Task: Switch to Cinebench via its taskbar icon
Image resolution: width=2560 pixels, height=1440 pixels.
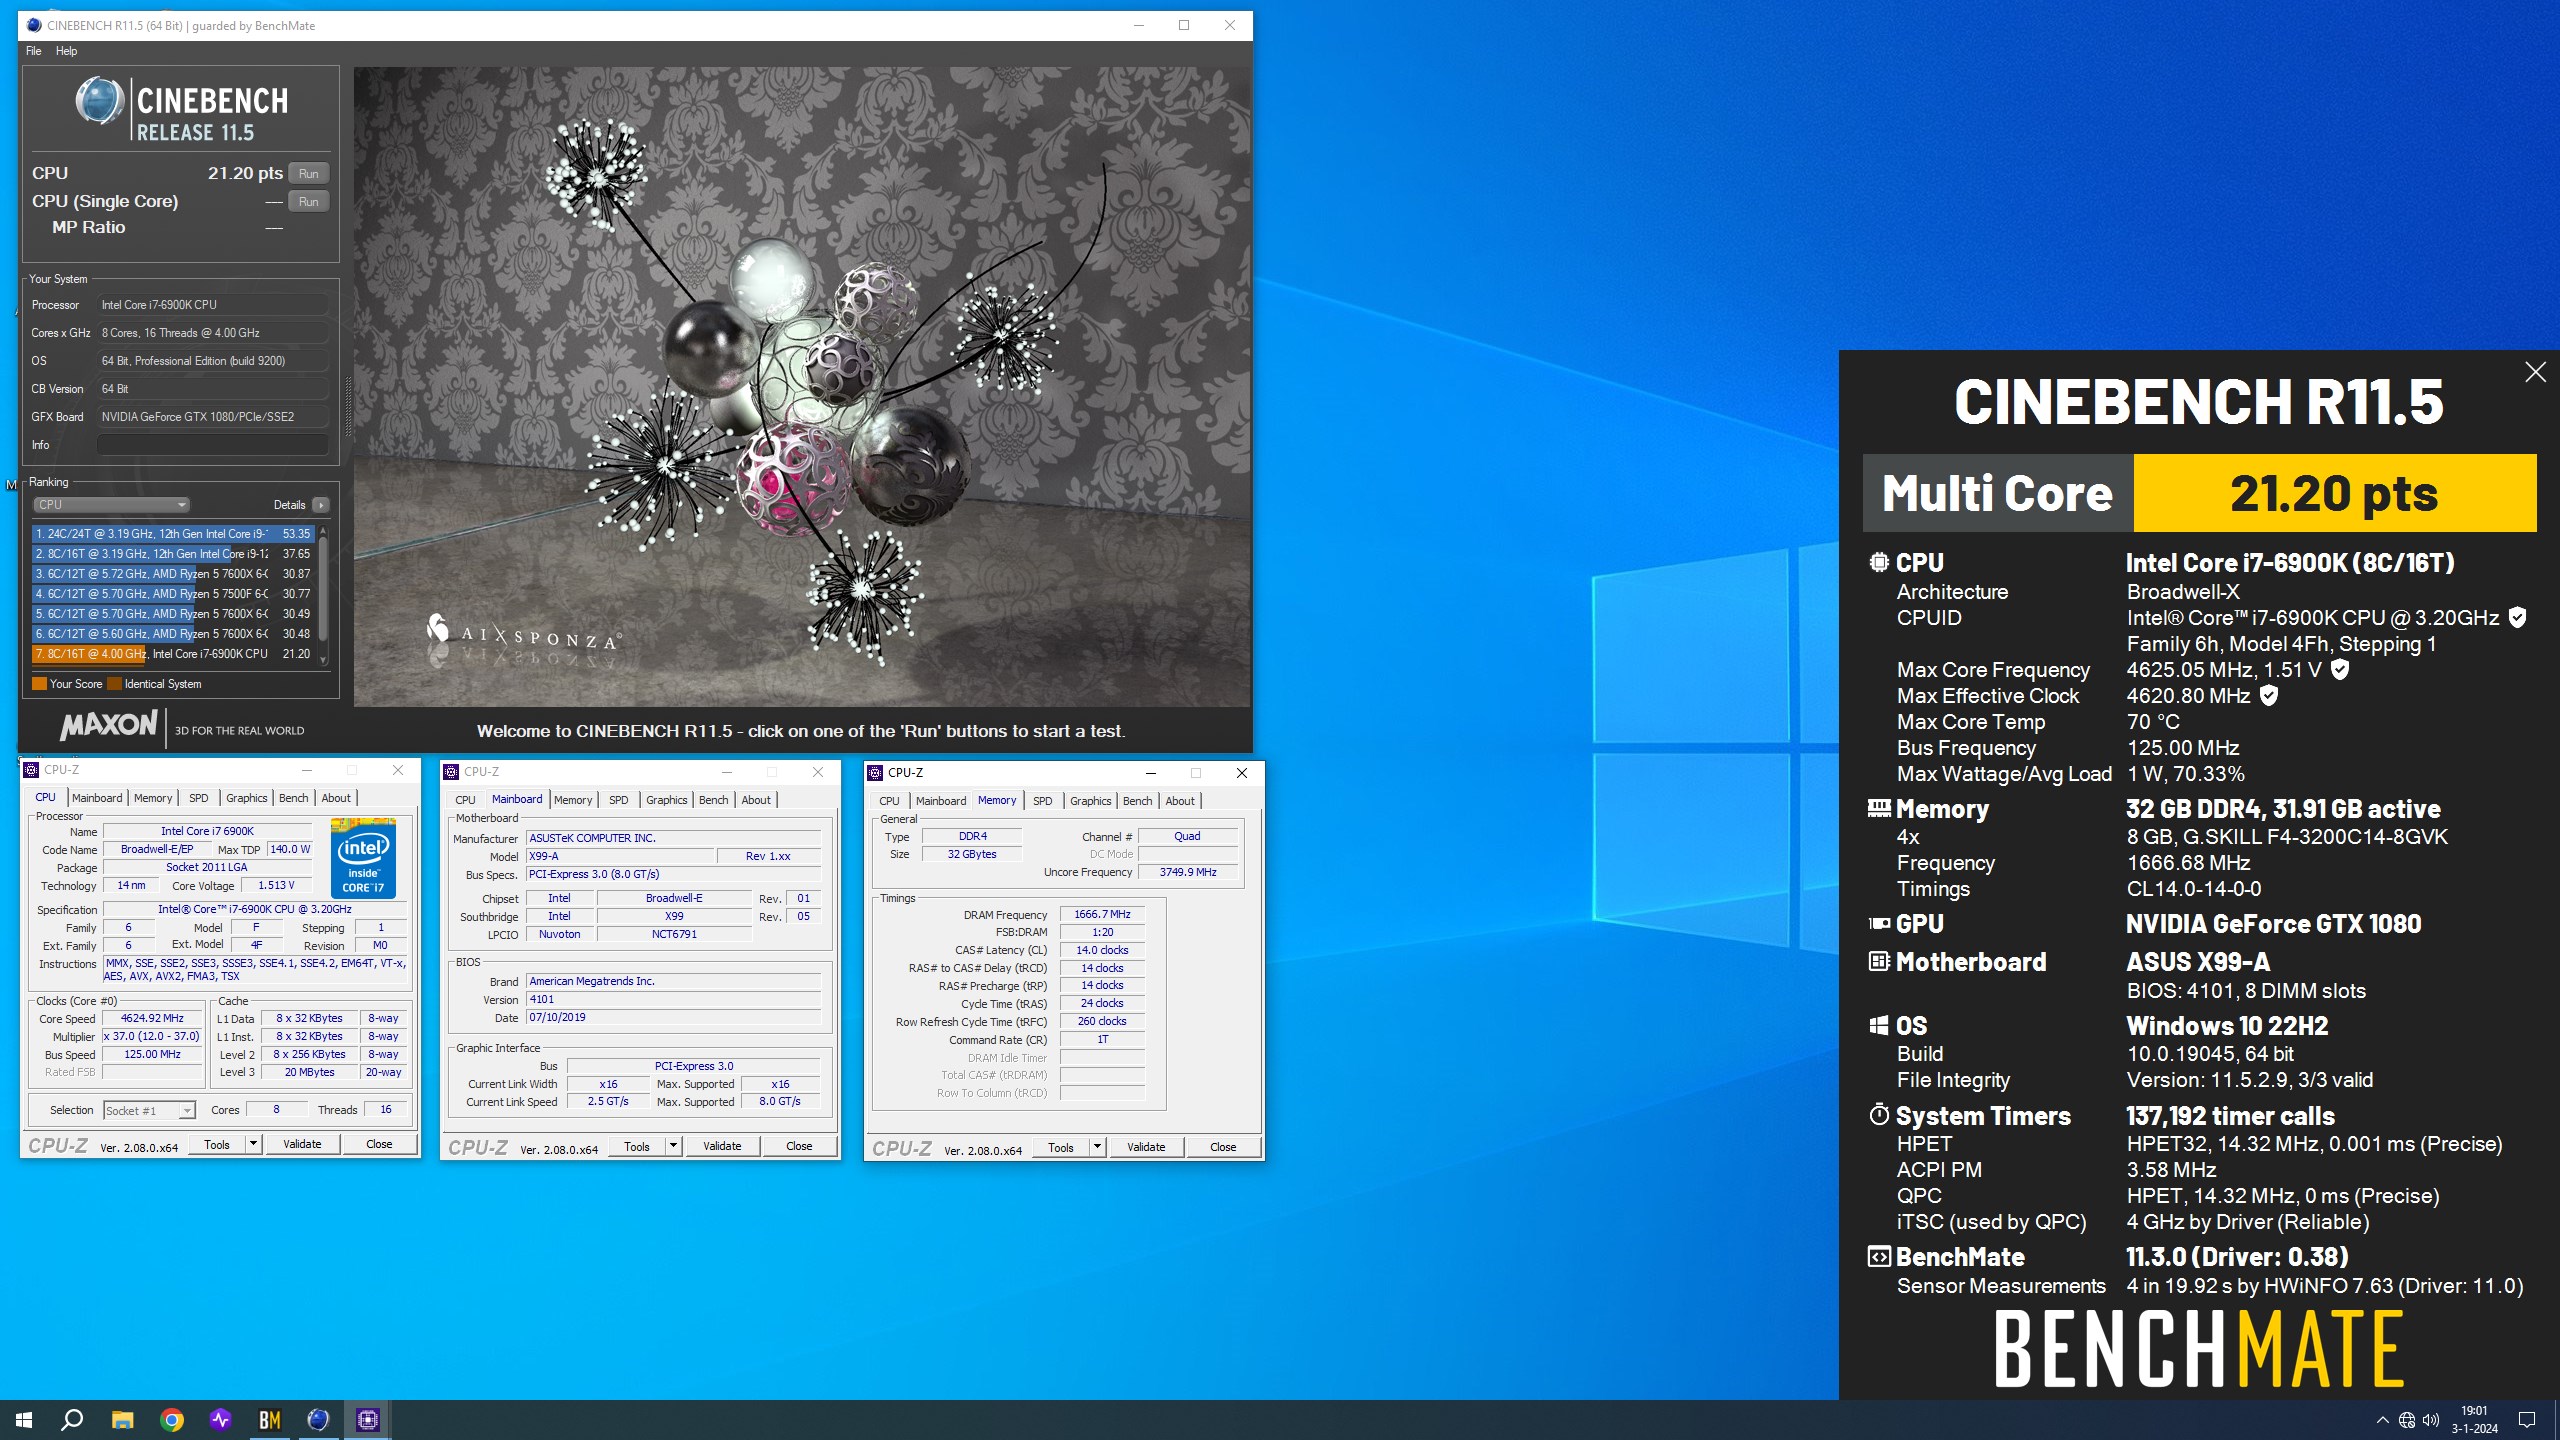Action: pos(318,1419)
